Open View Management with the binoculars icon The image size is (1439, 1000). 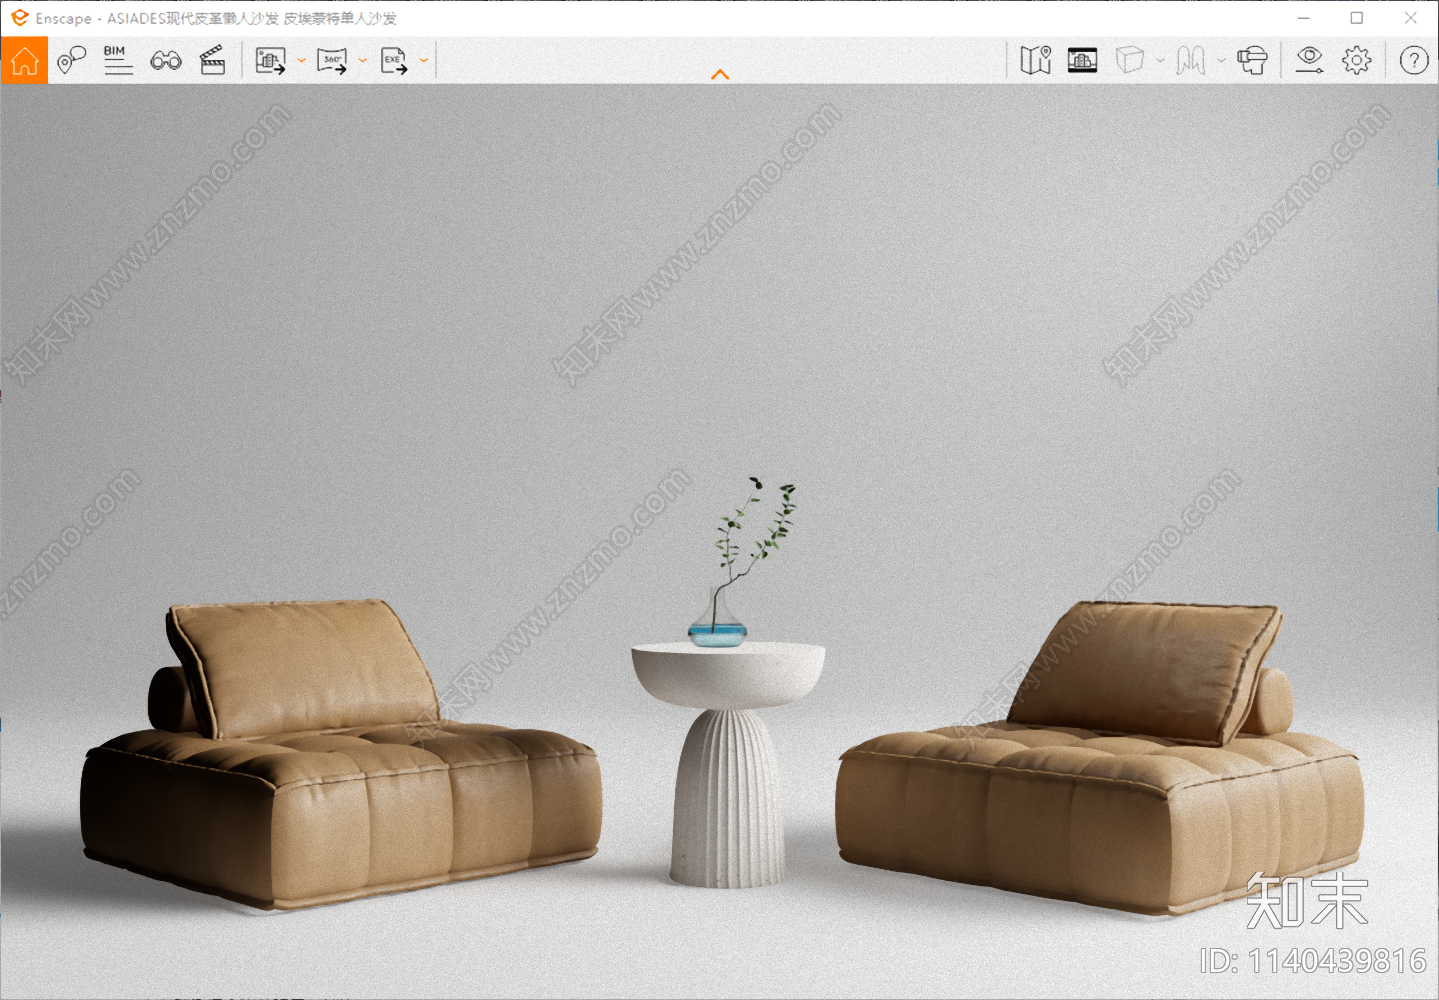(166, 61)
